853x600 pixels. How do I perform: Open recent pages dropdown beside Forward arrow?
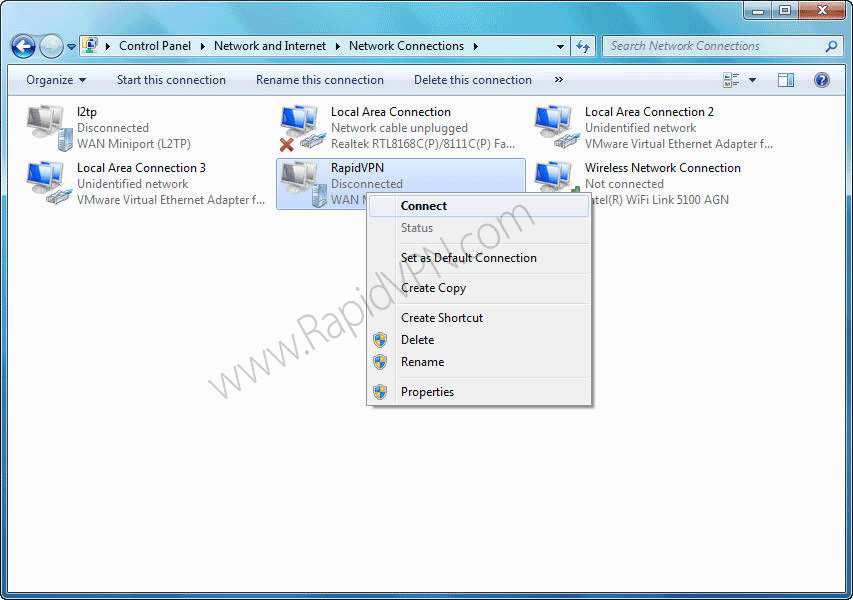click(x=71, y=47)
